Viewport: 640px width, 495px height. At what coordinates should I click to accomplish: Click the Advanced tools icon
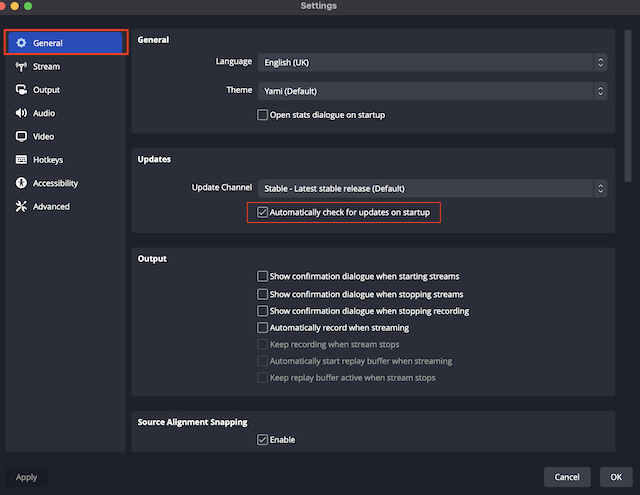21,206
